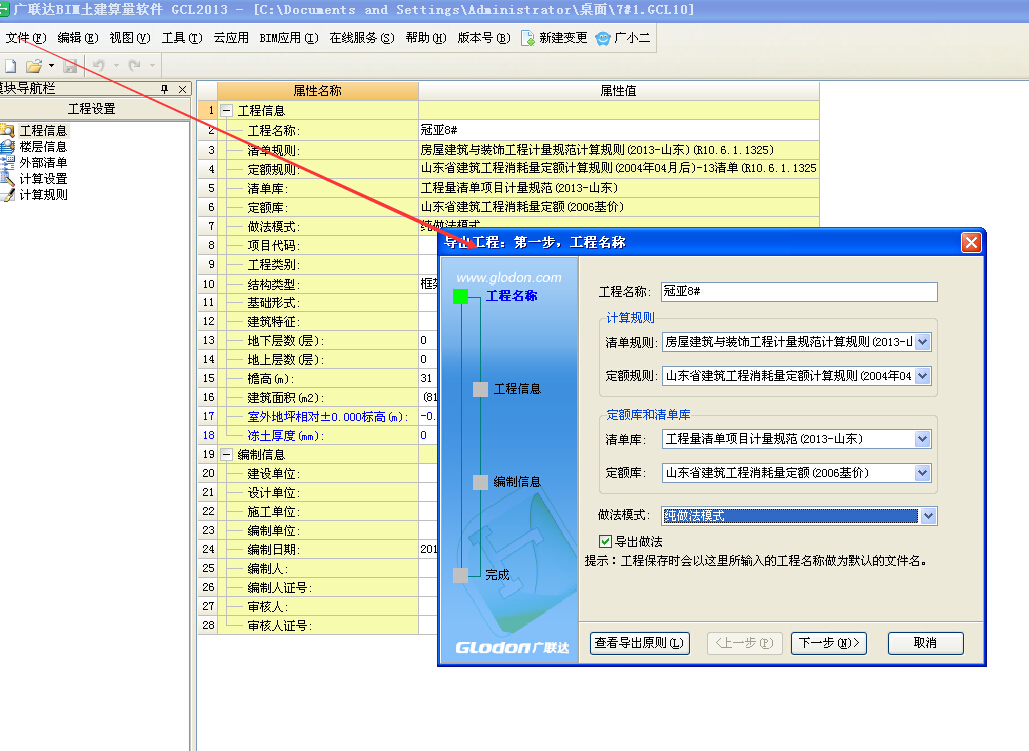The width and height of the screenshot is (1029, 751).
Task: Click the 查看导出原则(L) button
Action: 639,643
